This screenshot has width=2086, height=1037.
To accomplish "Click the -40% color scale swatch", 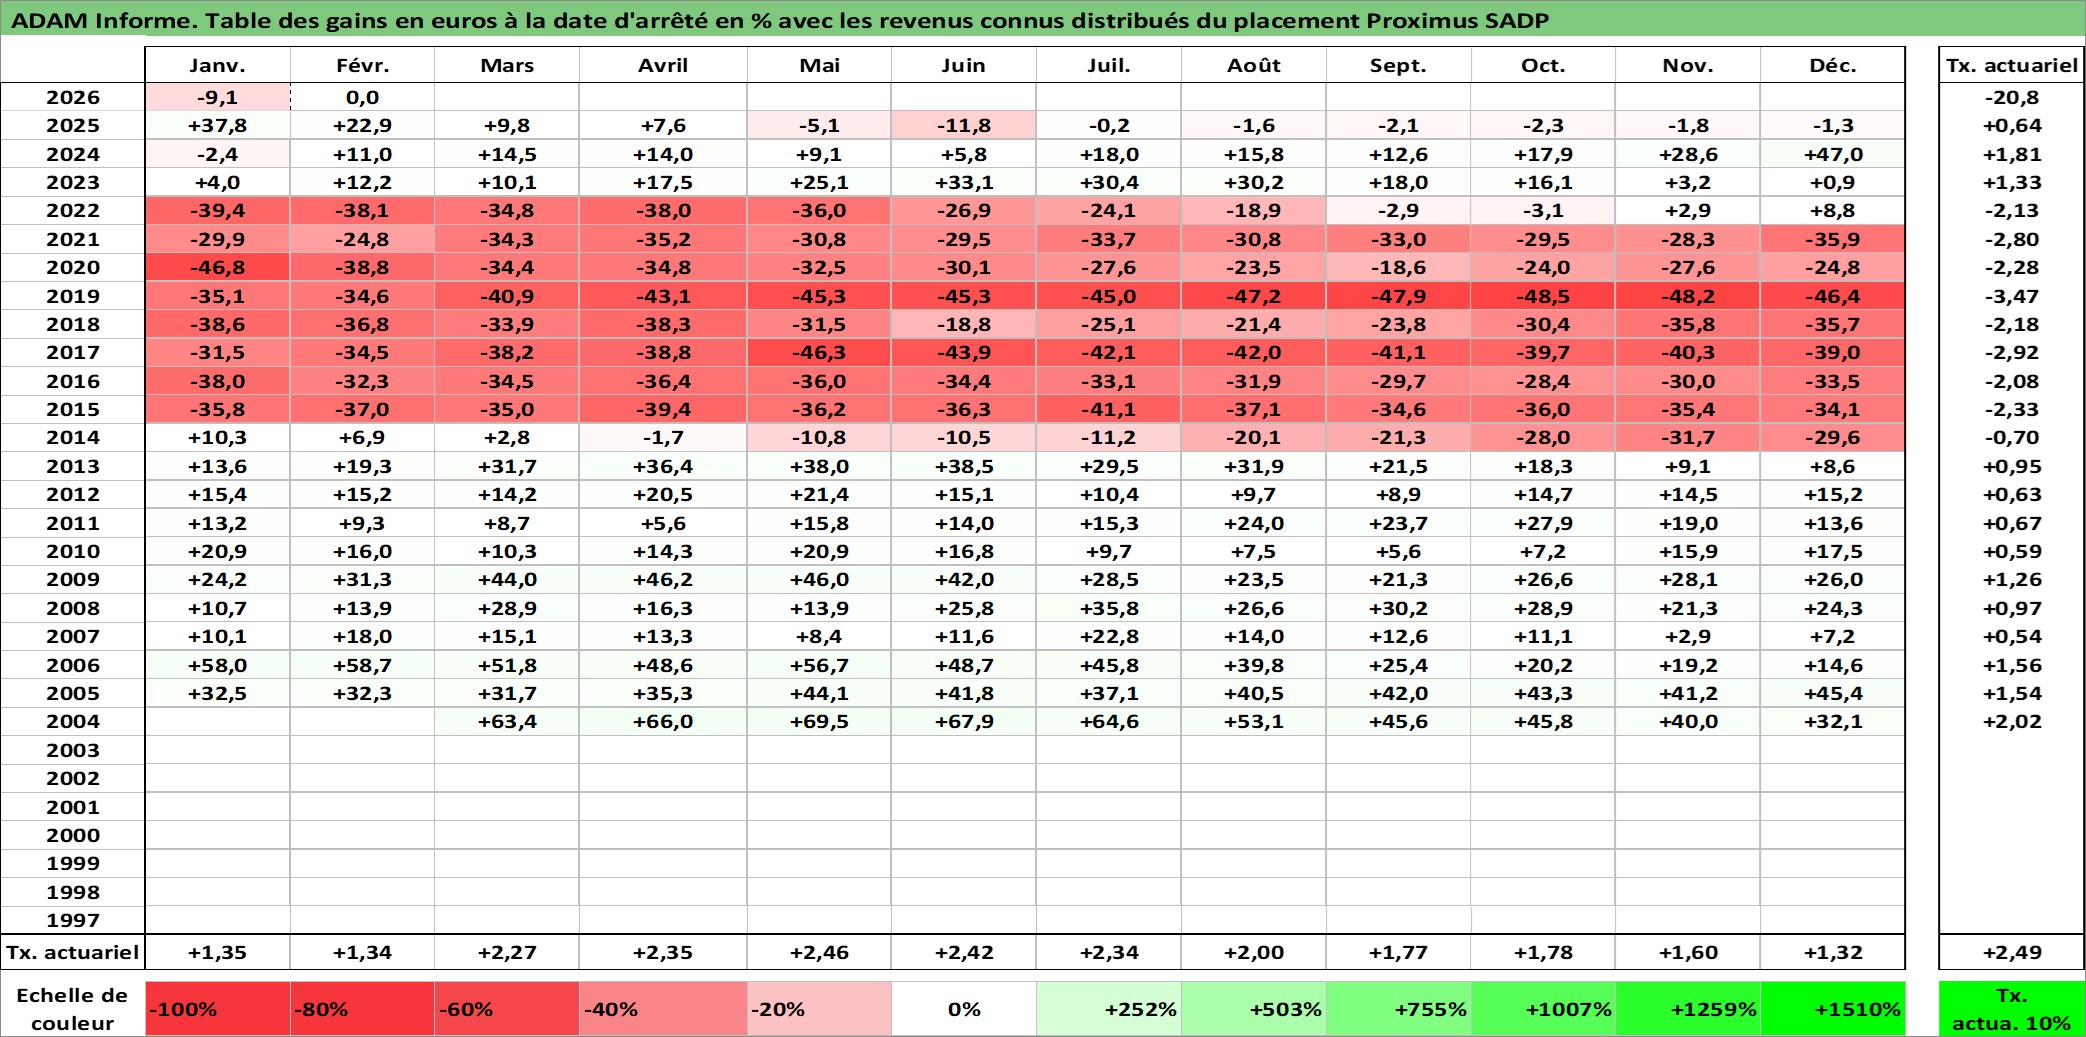I will click(663, 1009).
